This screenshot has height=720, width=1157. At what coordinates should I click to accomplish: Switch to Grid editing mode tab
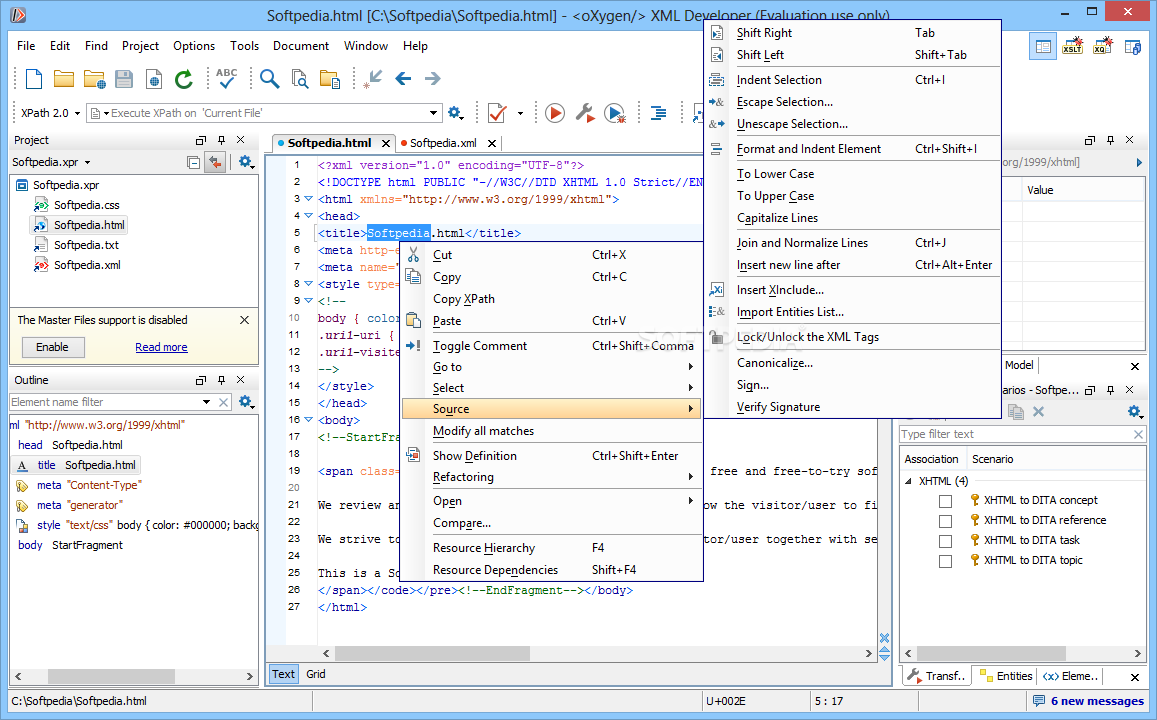(316, 674)
